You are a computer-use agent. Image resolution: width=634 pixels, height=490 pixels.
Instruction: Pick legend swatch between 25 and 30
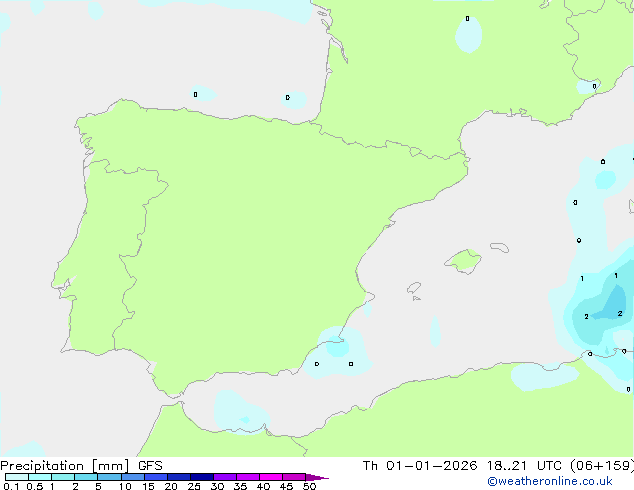(x=202, y=477)
